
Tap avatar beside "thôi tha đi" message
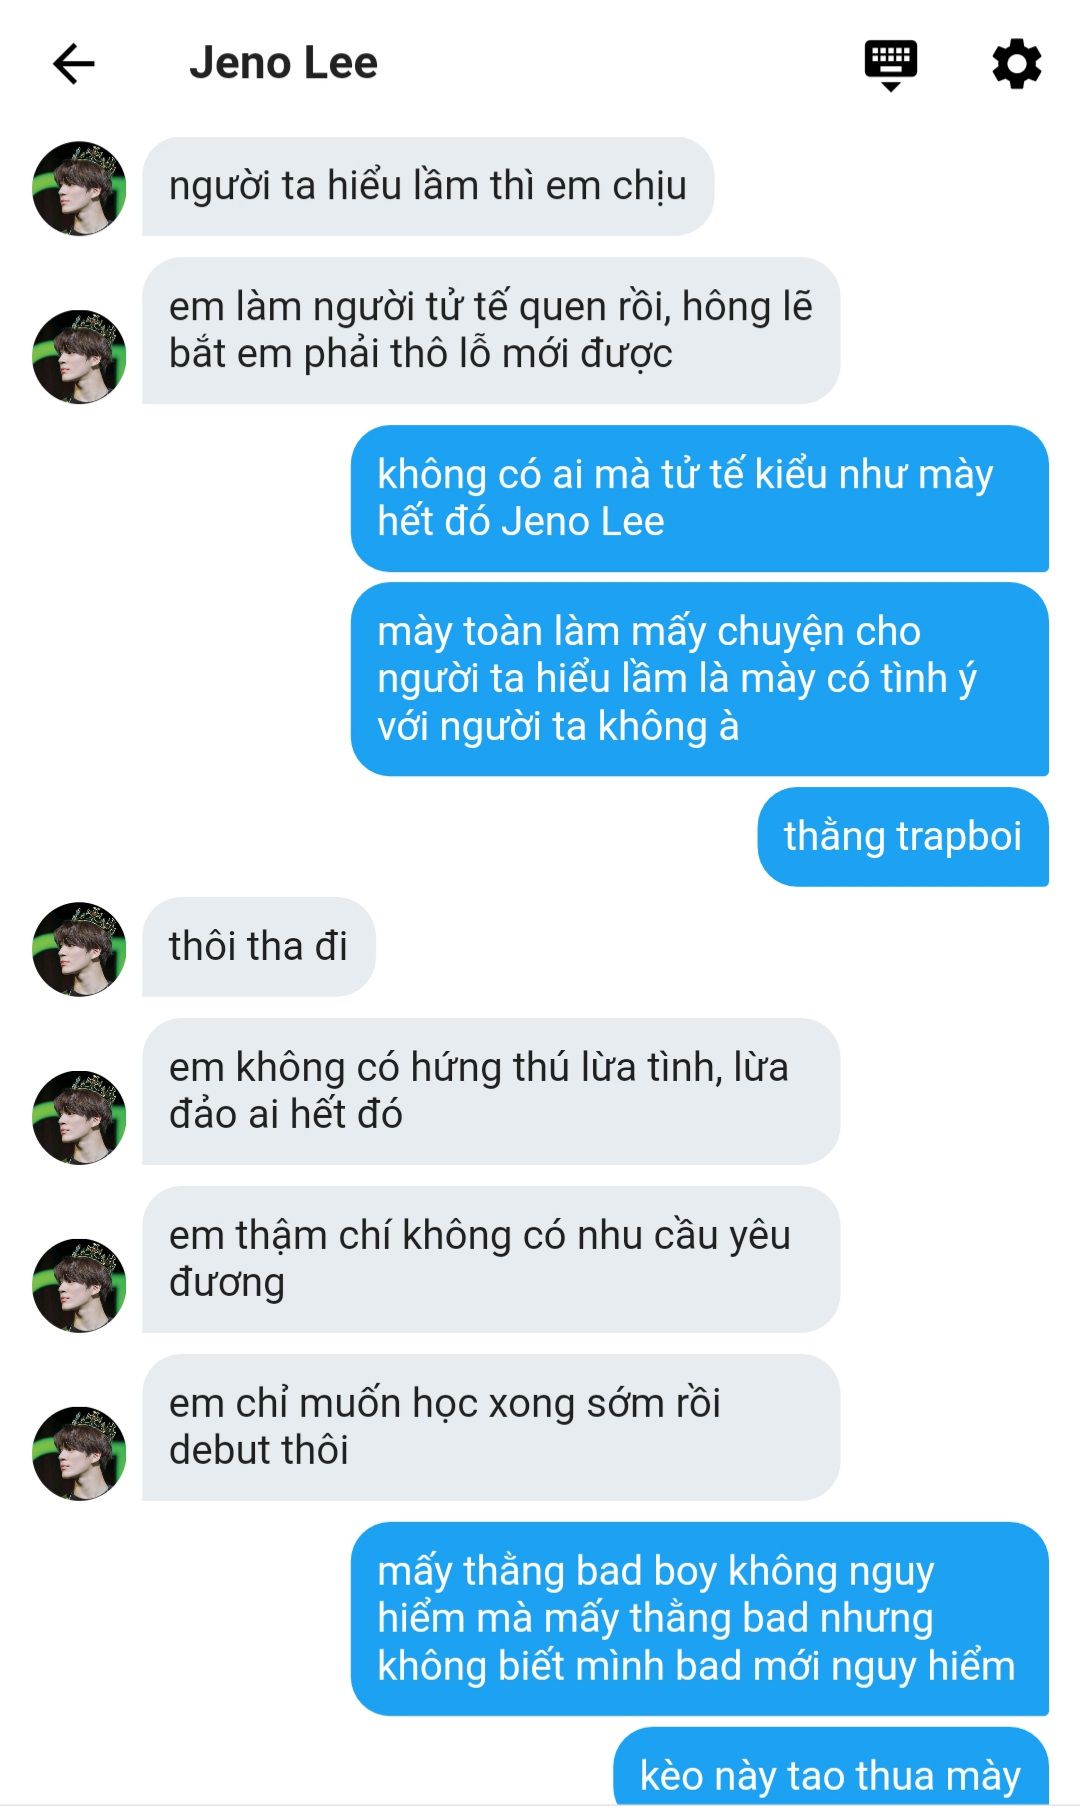click(x=80, y=949)
